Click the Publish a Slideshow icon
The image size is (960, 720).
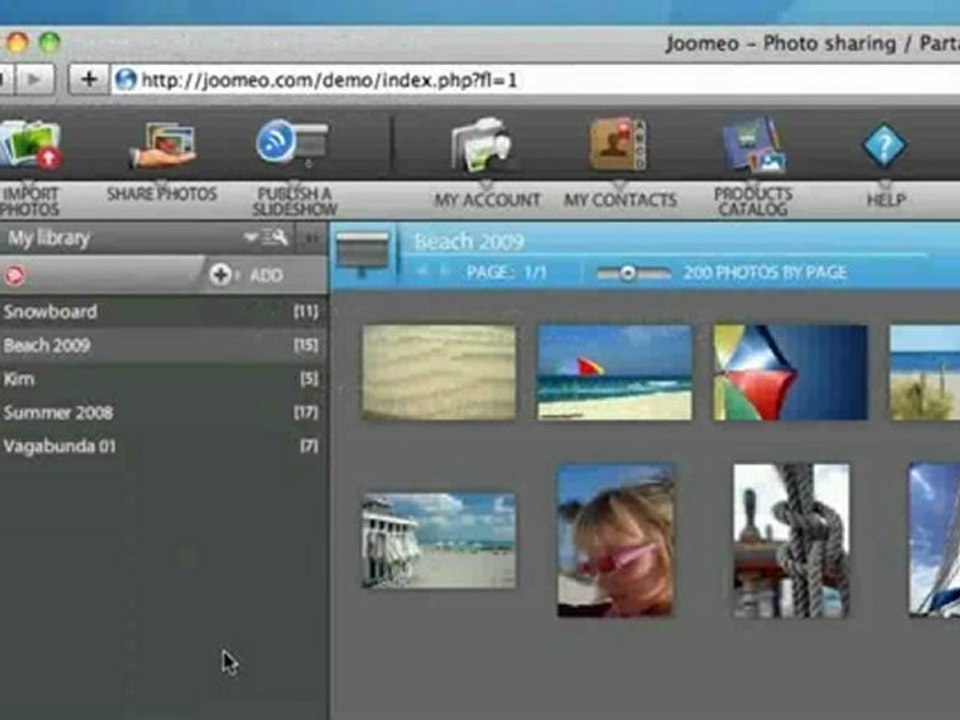coord(292,142)
